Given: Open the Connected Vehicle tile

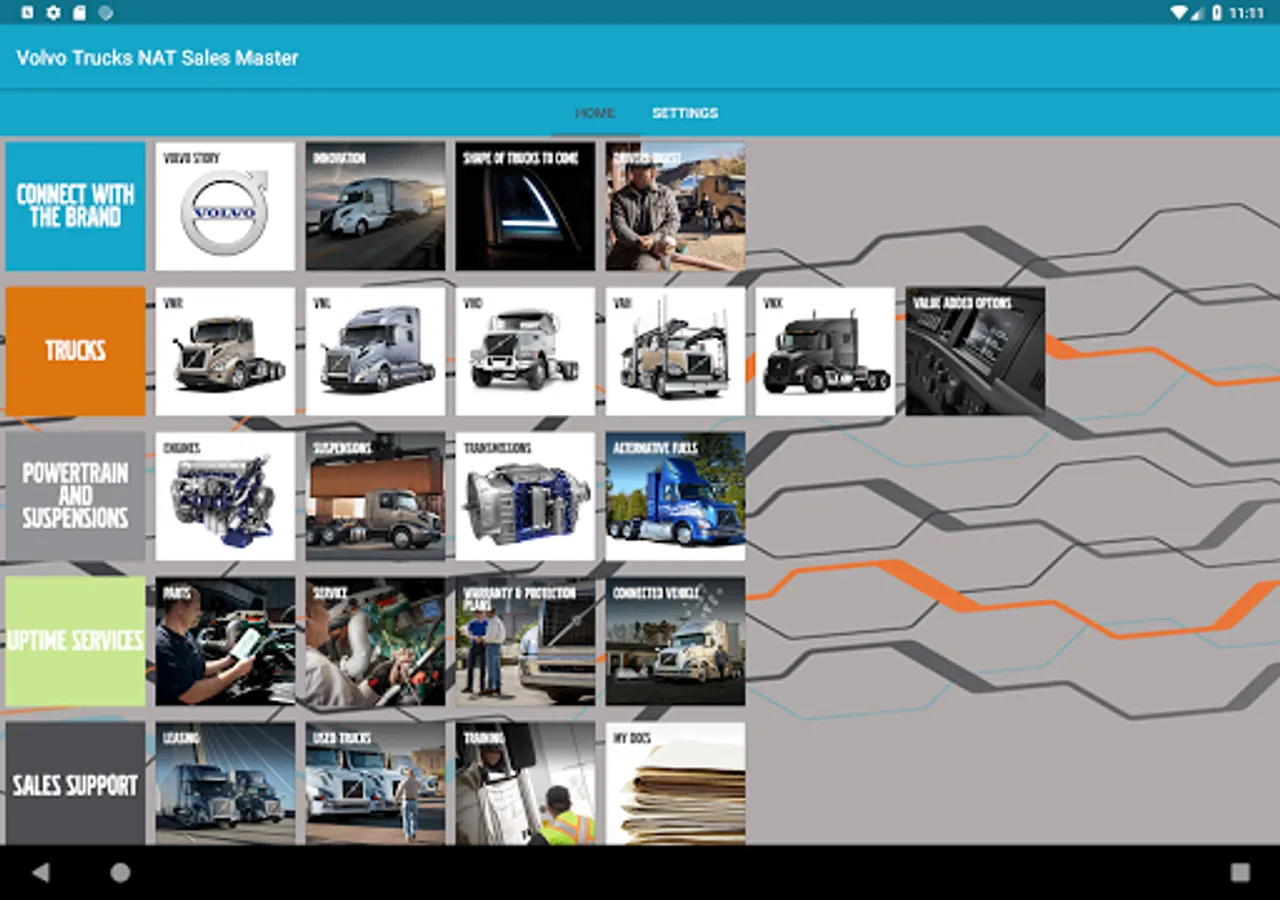Looking at the screenshot, I should [675, 641].
